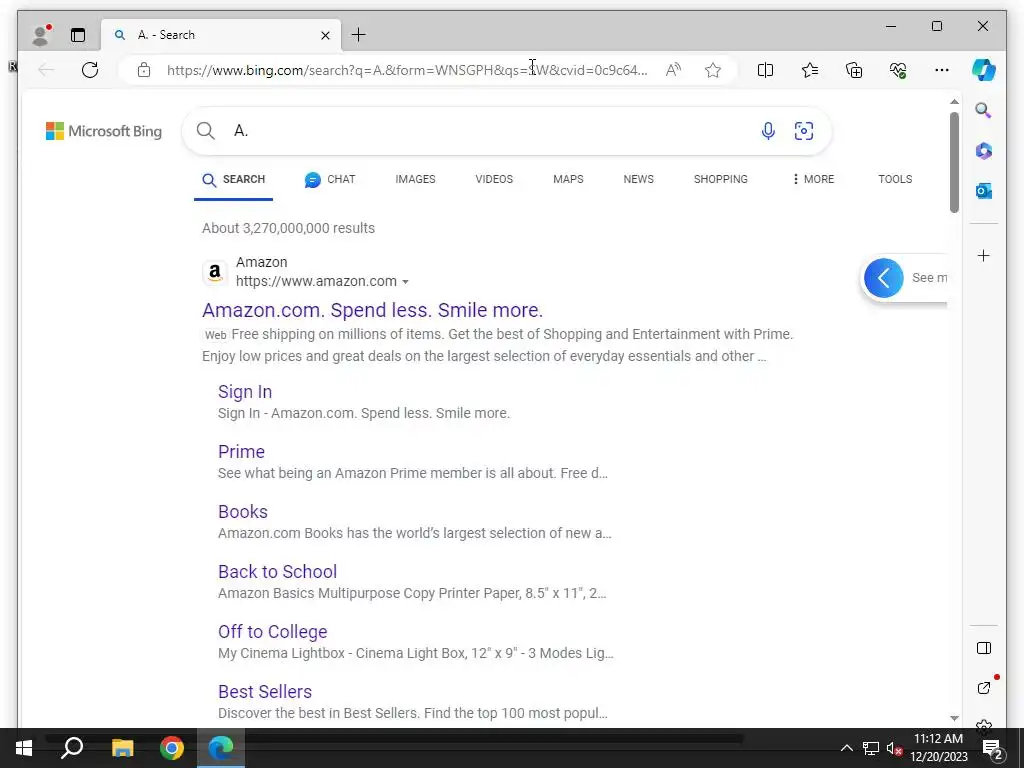Image resolution: width=1024 pixels, height=768 pixels.
Task: Open Edge Settings and more menu
Action: (x=942, y=70)
